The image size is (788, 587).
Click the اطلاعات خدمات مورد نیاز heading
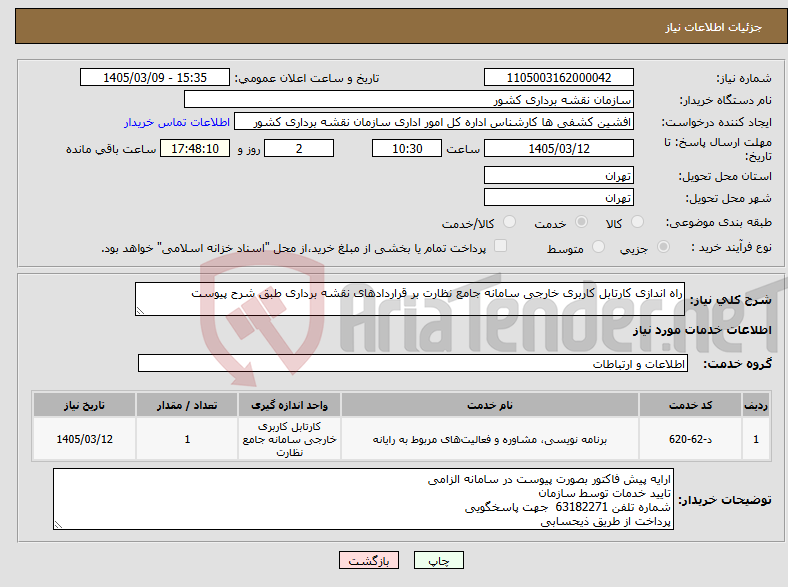702,330
